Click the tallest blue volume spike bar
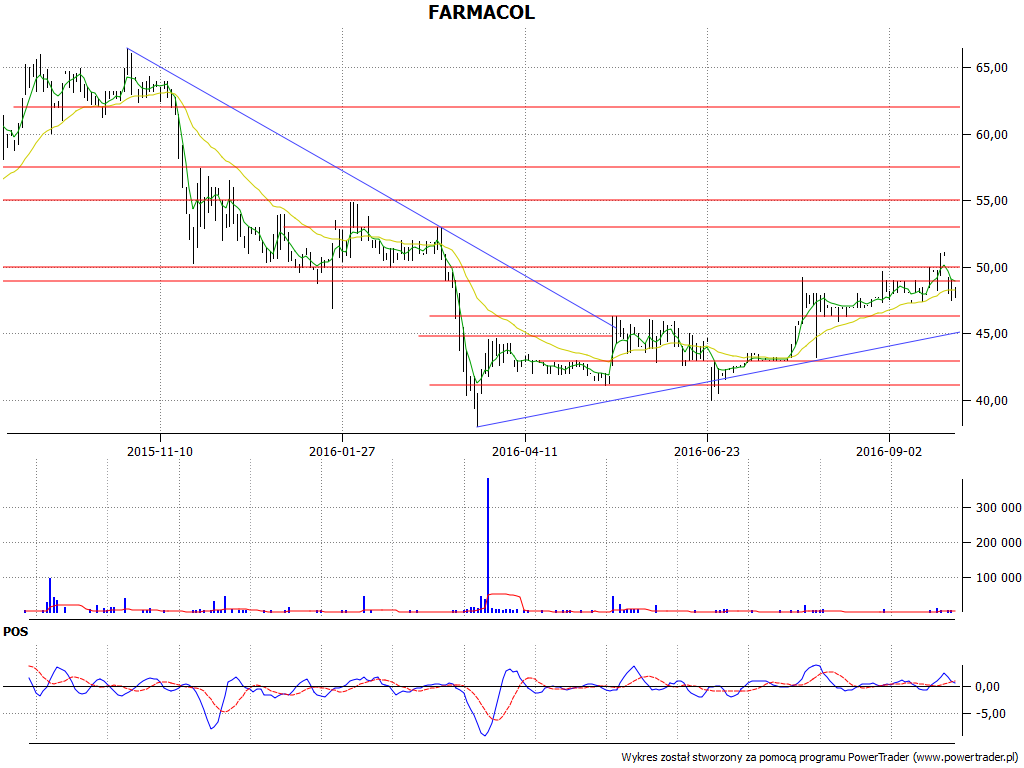 pyautogui.click(x=488, y=545)
